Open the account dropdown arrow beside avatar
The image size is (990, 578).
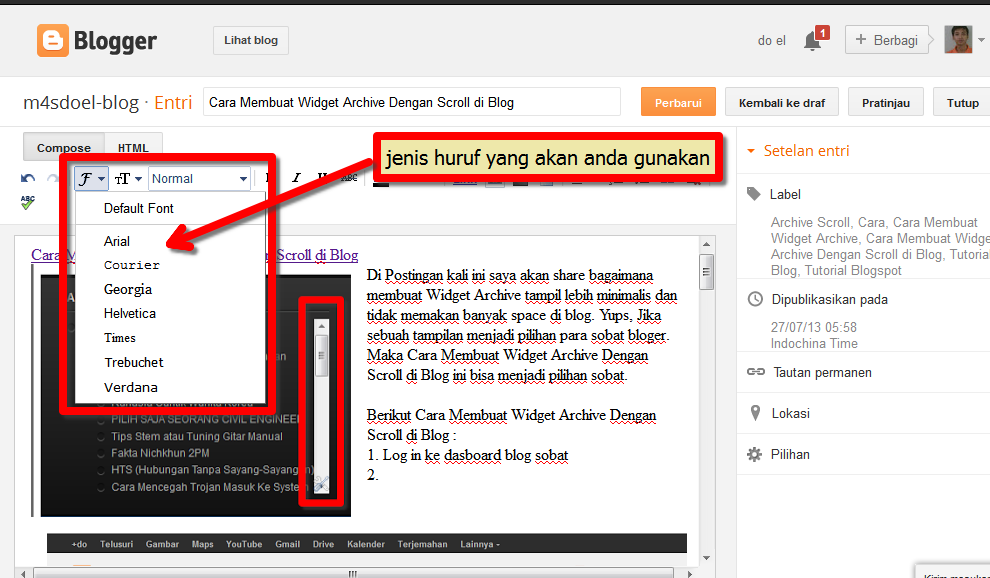tap(981, 40)
